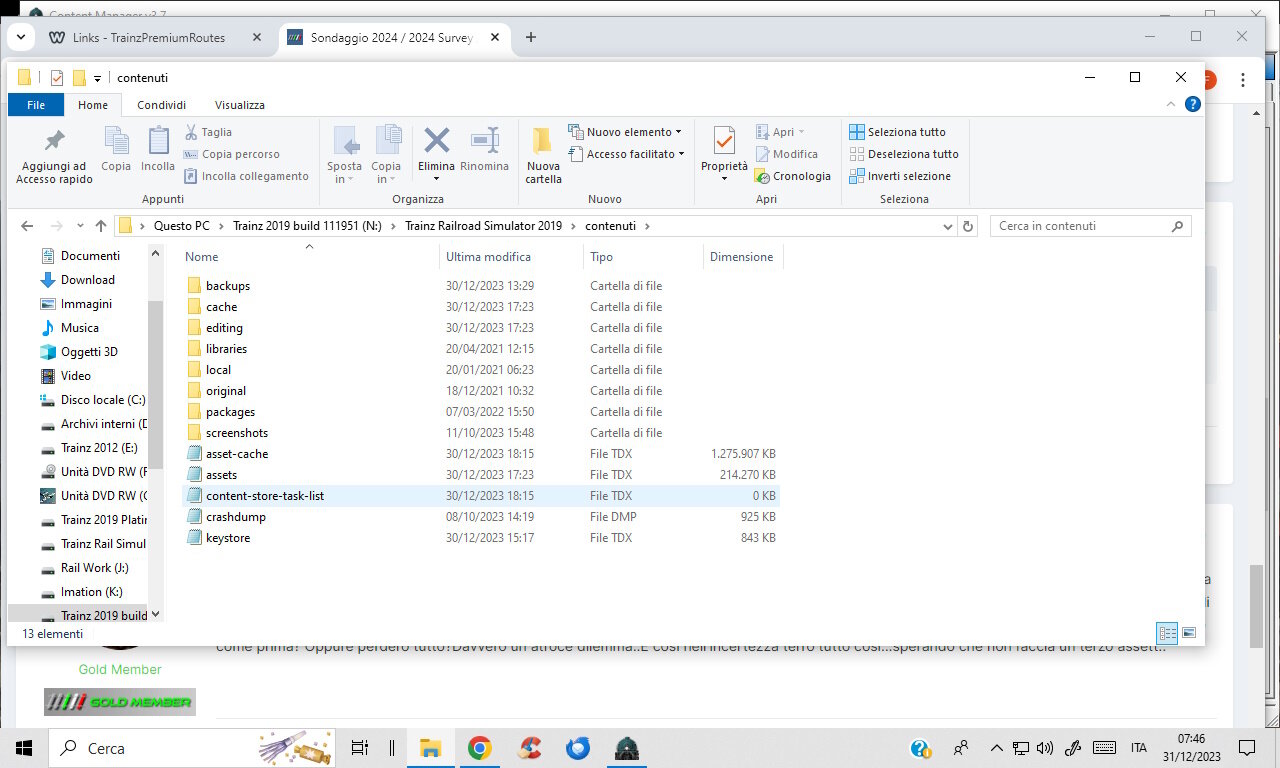Click Incolla collegamento in ribbon
The image size is (1280, 768).
pos(246,176)
